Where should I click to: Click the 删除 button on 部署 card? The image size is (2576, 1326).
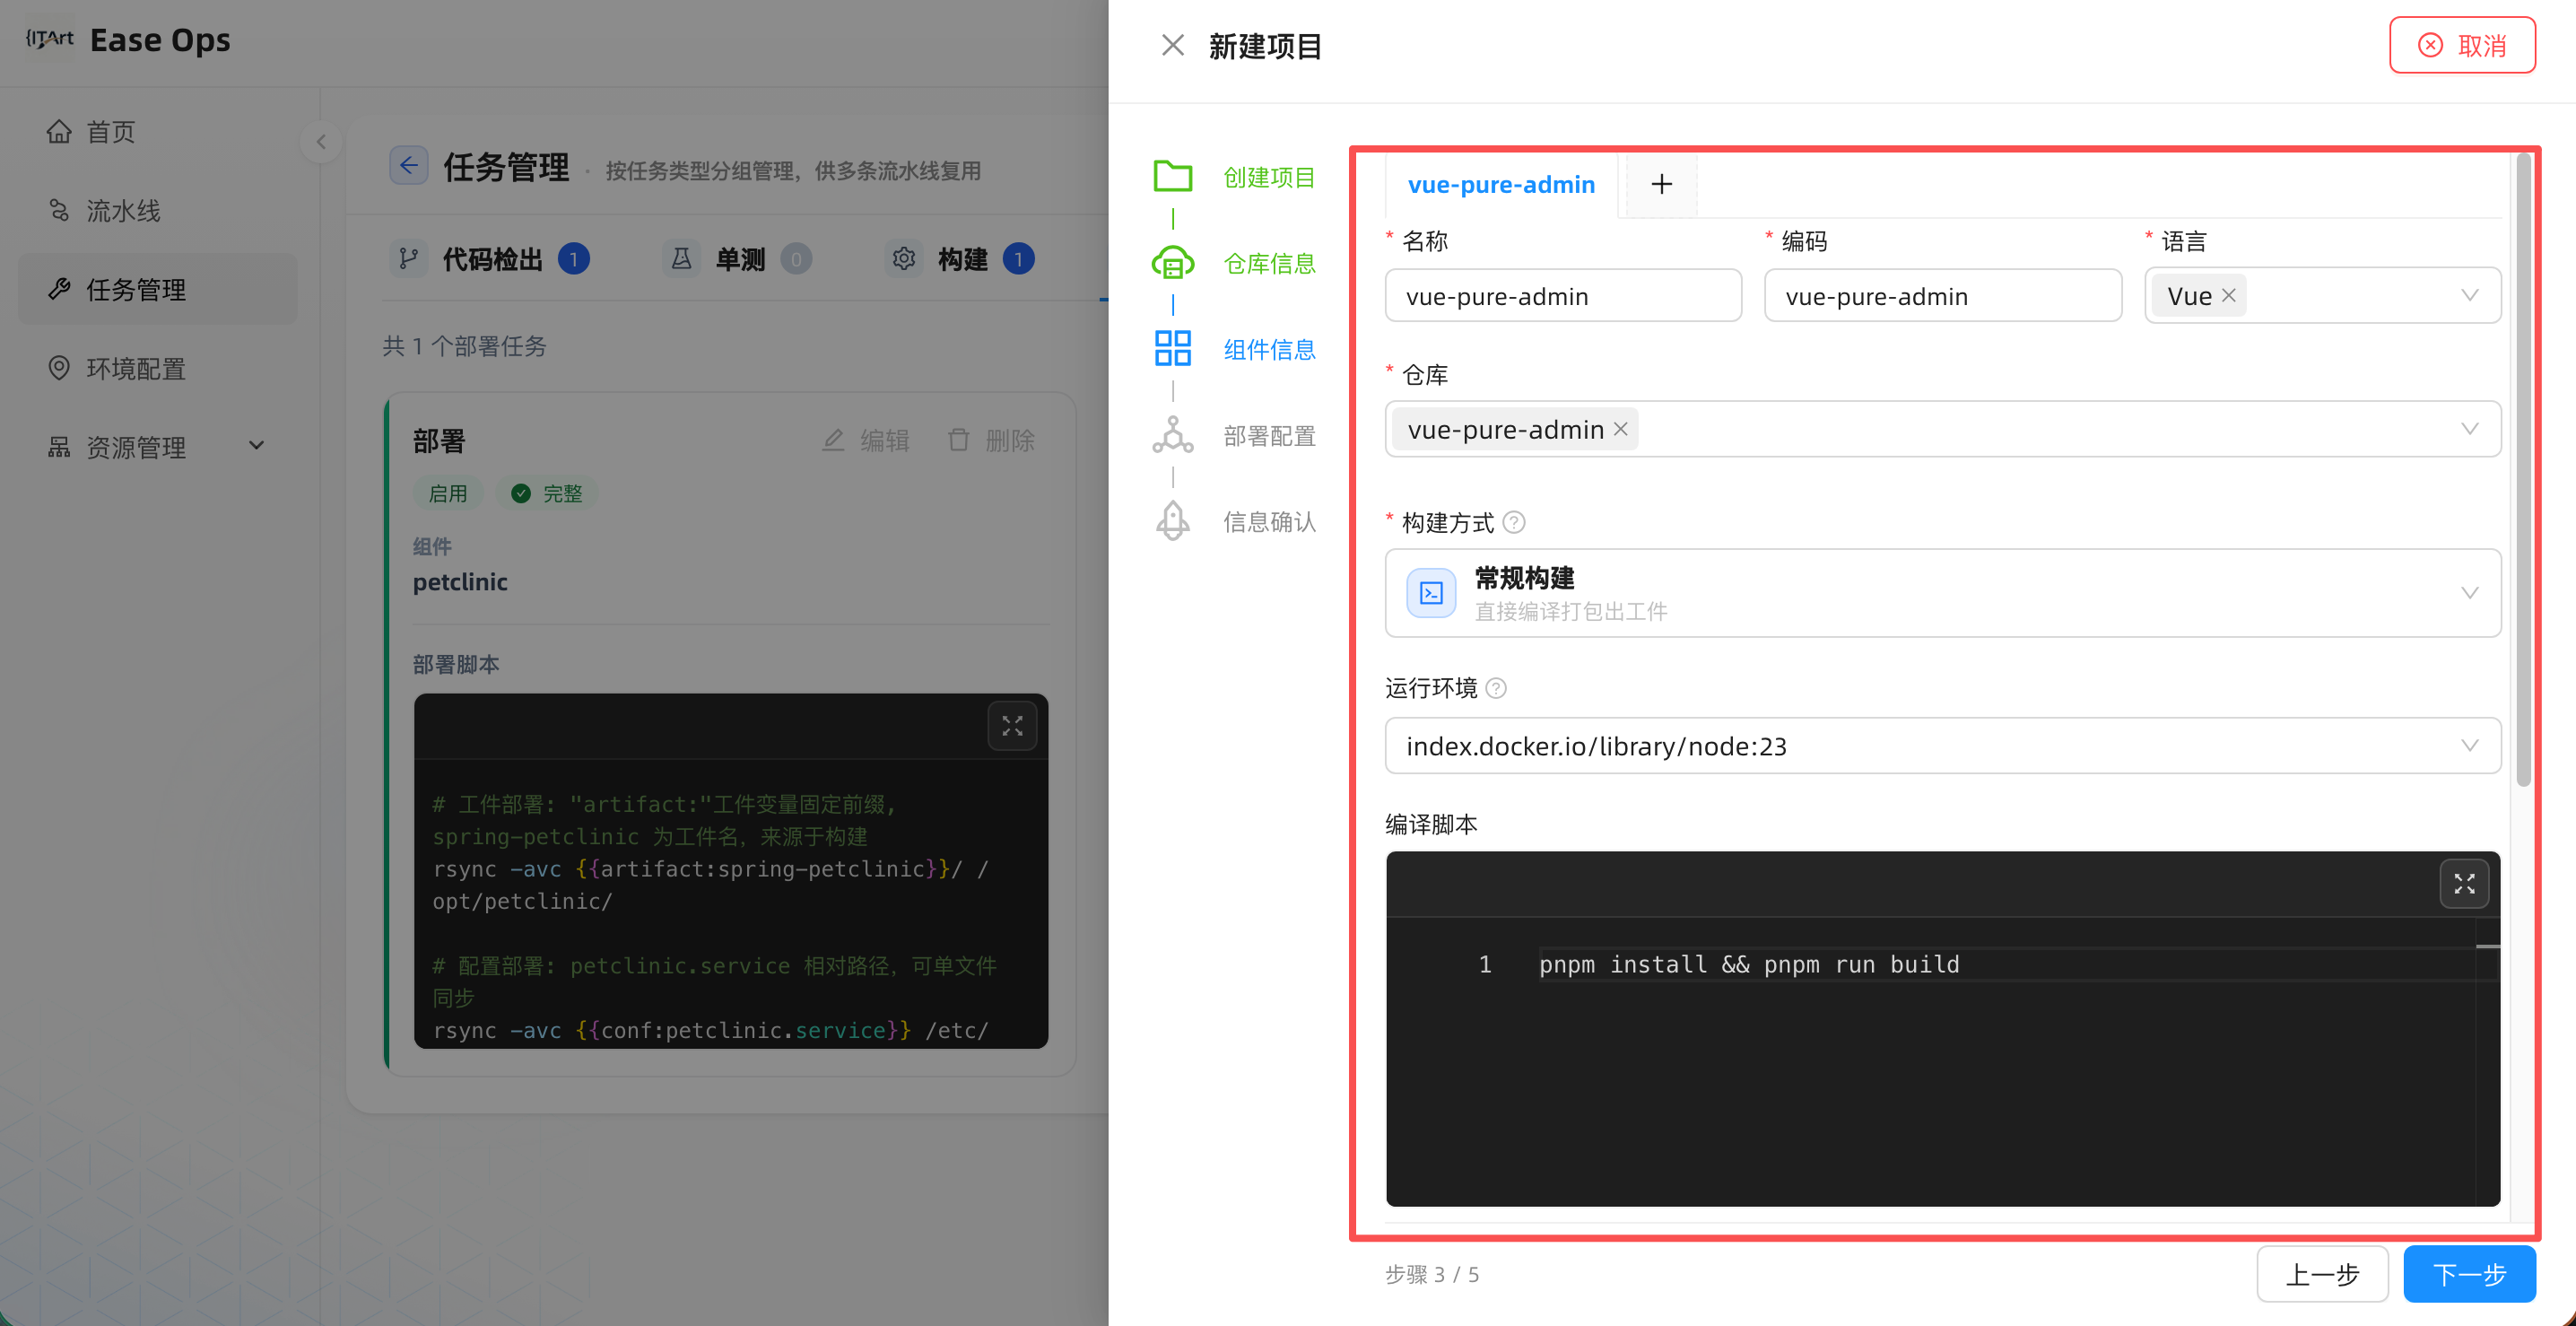990,440
